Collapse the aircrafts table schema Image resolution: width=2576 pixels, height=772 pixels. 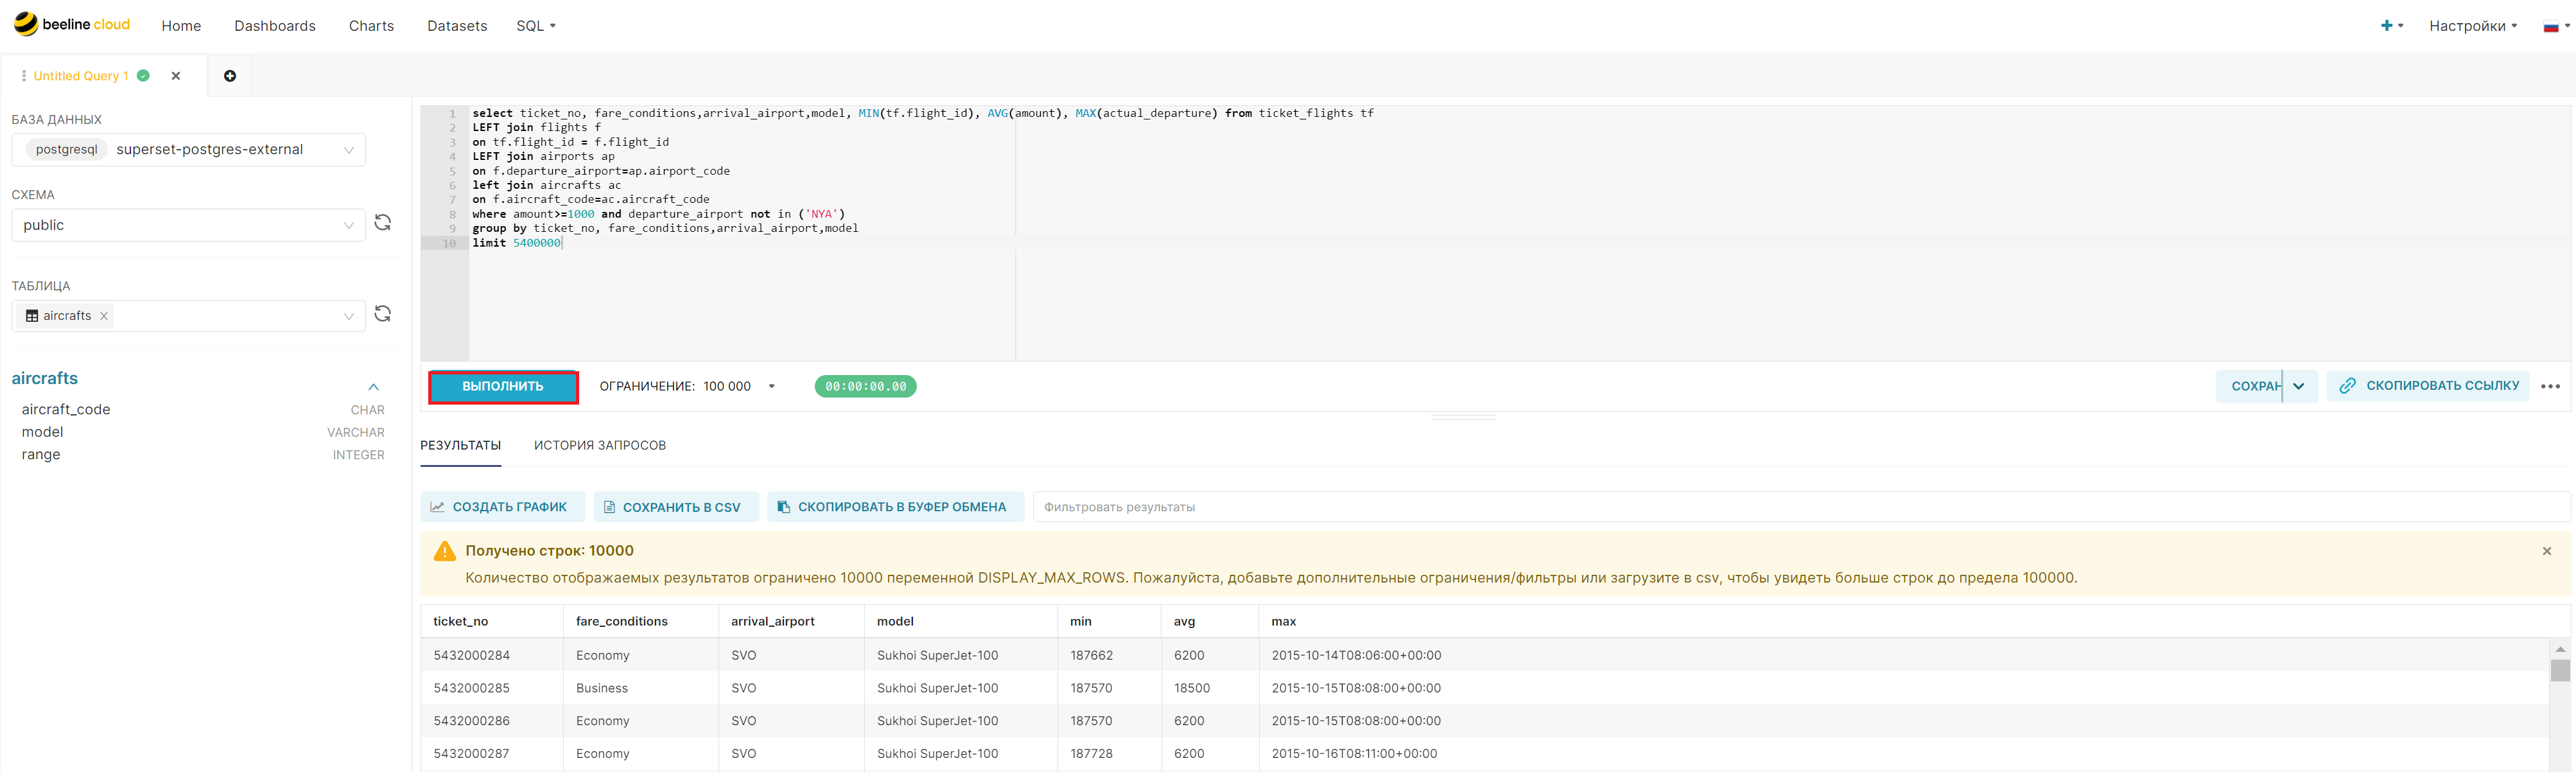tap(373, 387)
